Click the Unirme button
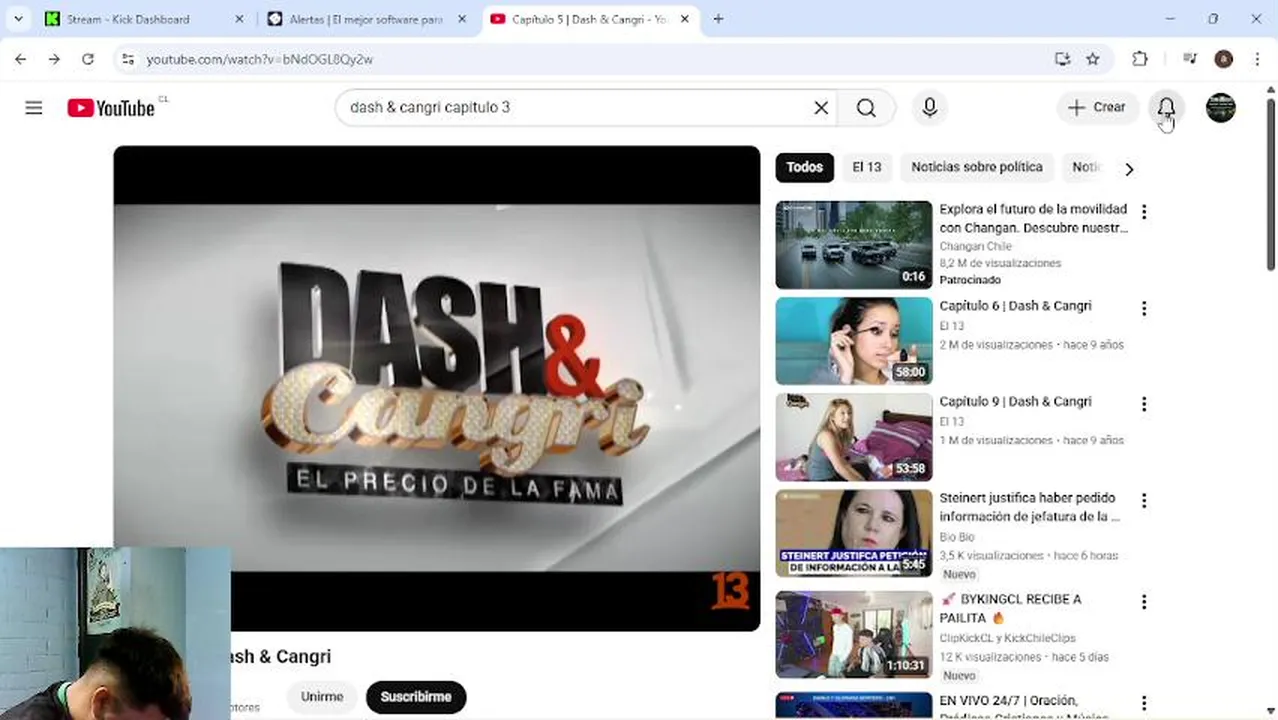This screenshot has height=720, width=1278. (322, 697)
